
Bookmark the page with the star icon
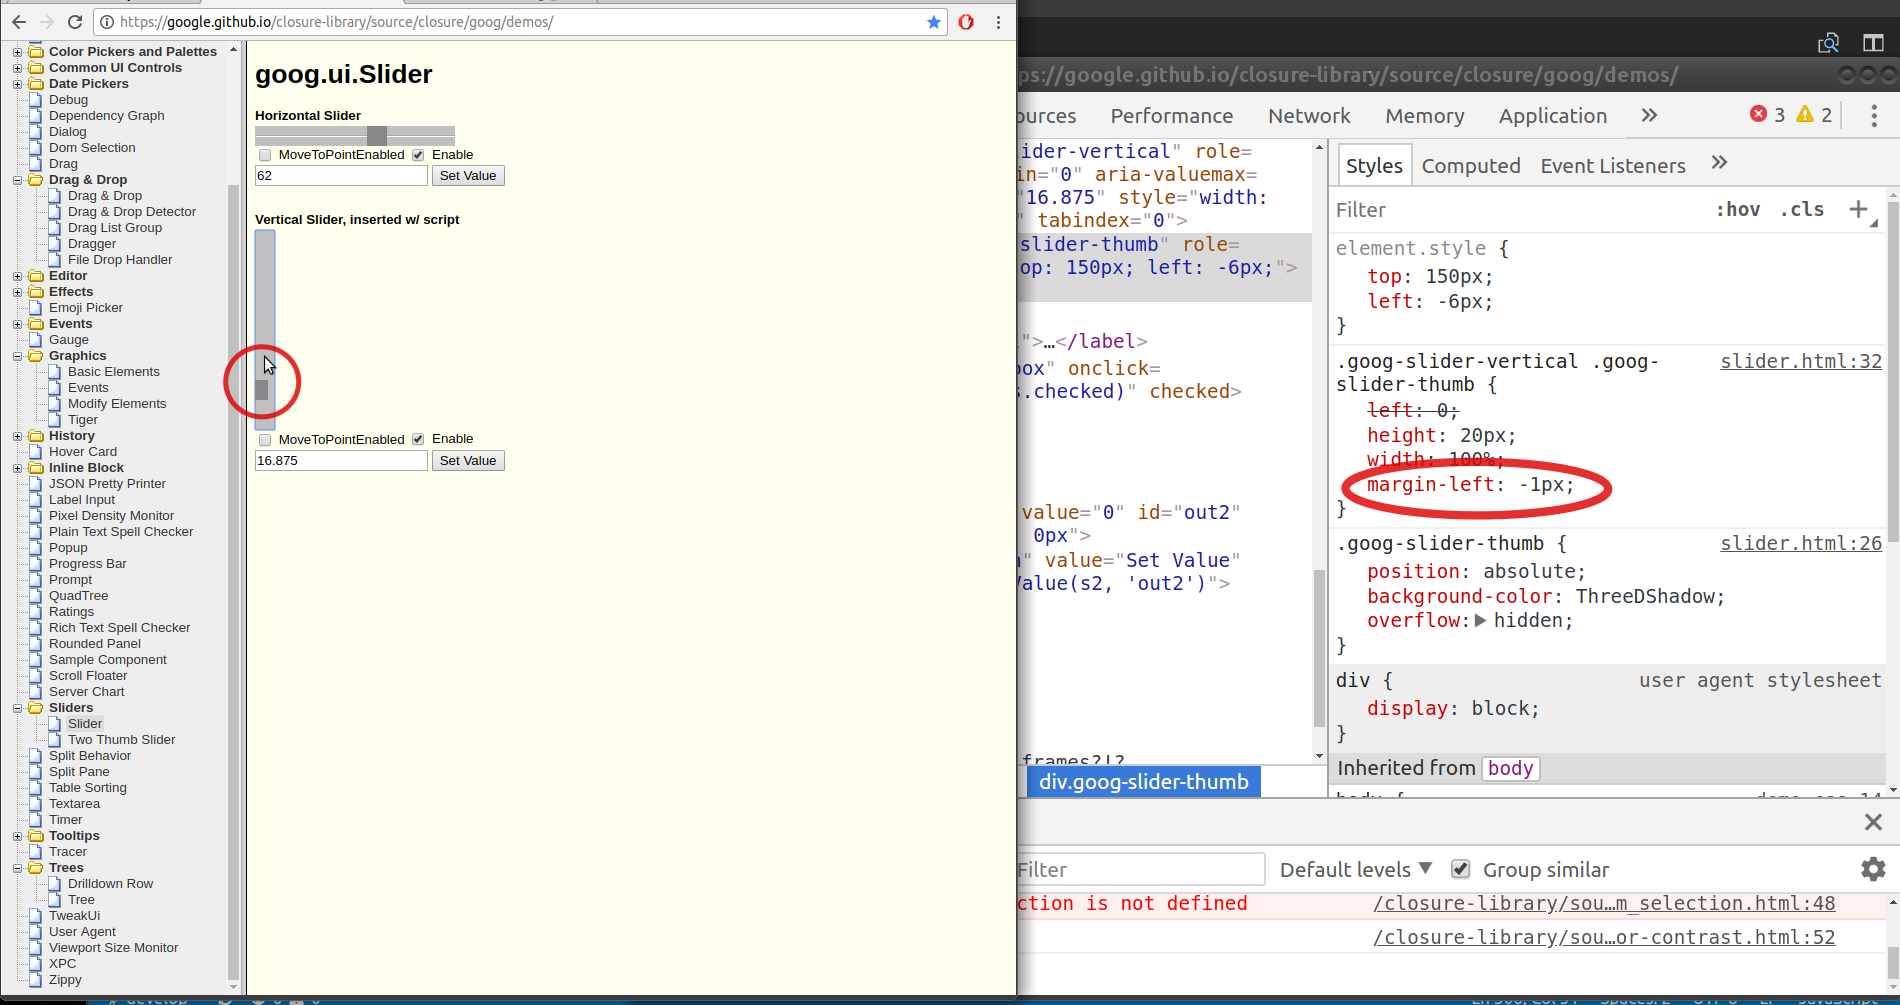point(933,21)
